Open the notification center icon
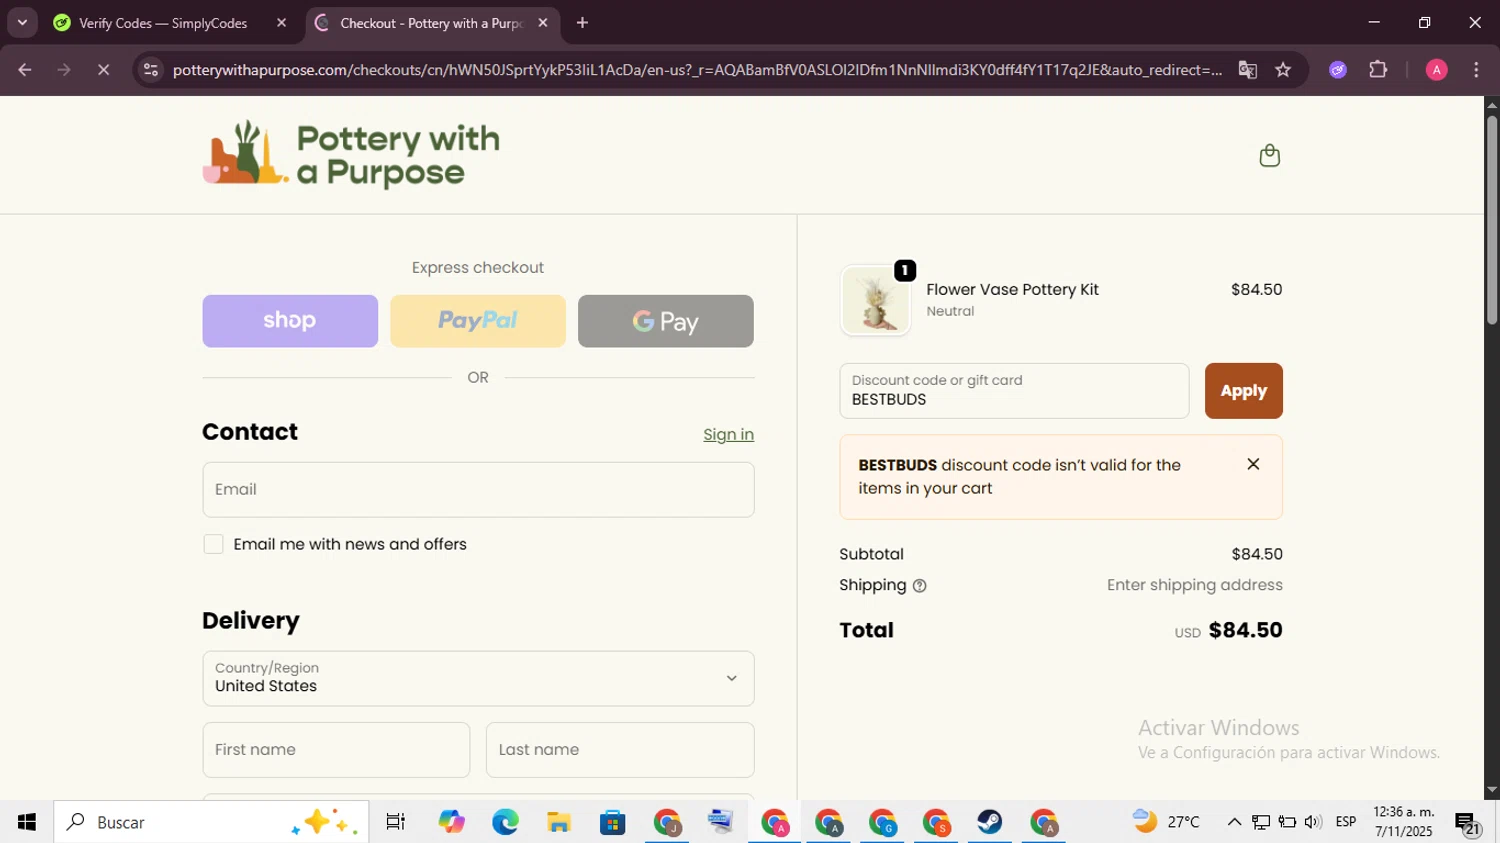 pyautogui.click(x=1468, y=823)
